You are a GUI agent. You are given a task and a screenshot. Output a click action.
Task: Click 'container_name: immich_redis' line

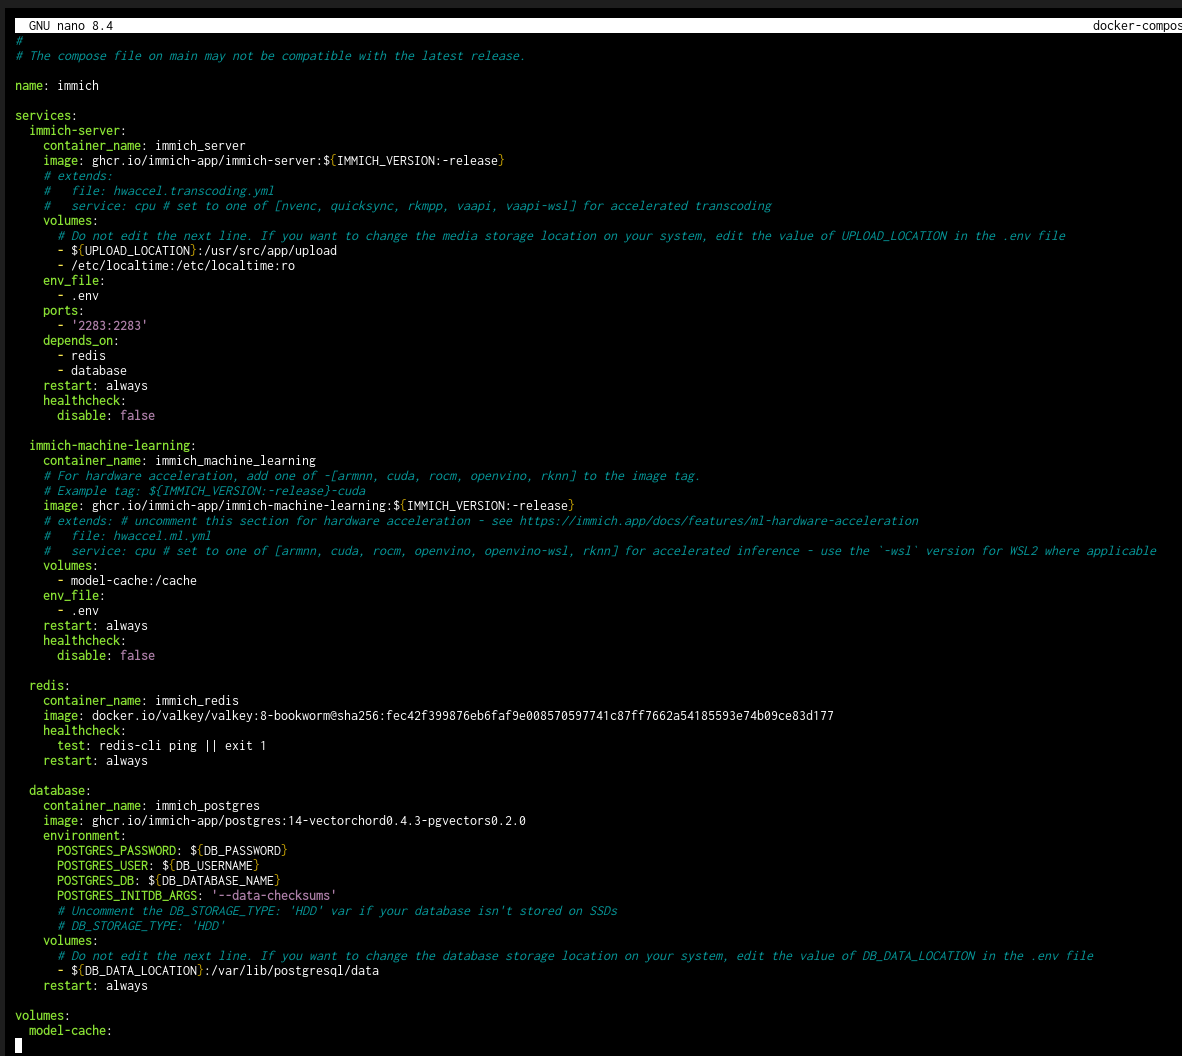point(141,701)
